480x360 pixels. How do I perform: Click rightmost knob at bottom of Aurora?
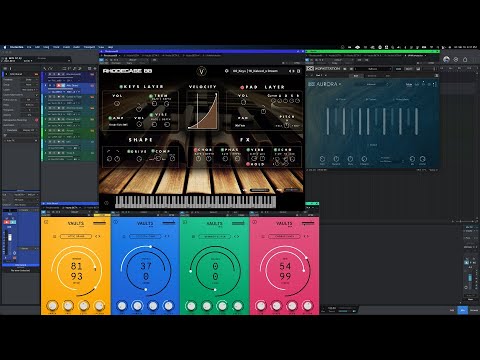coord(422,159)
